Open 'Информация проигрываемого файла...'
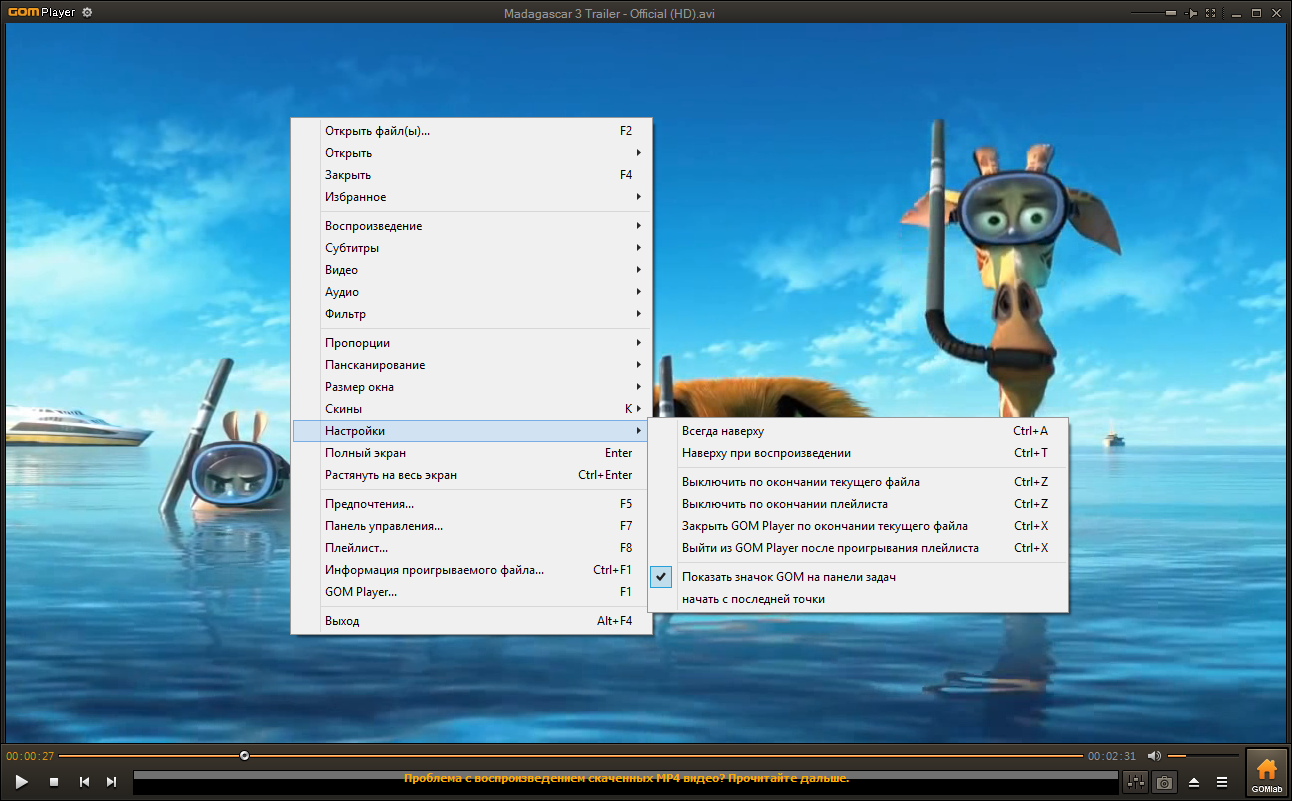Screen dimensions: 1292x801 pyautogui.click(x=471, y=570)
